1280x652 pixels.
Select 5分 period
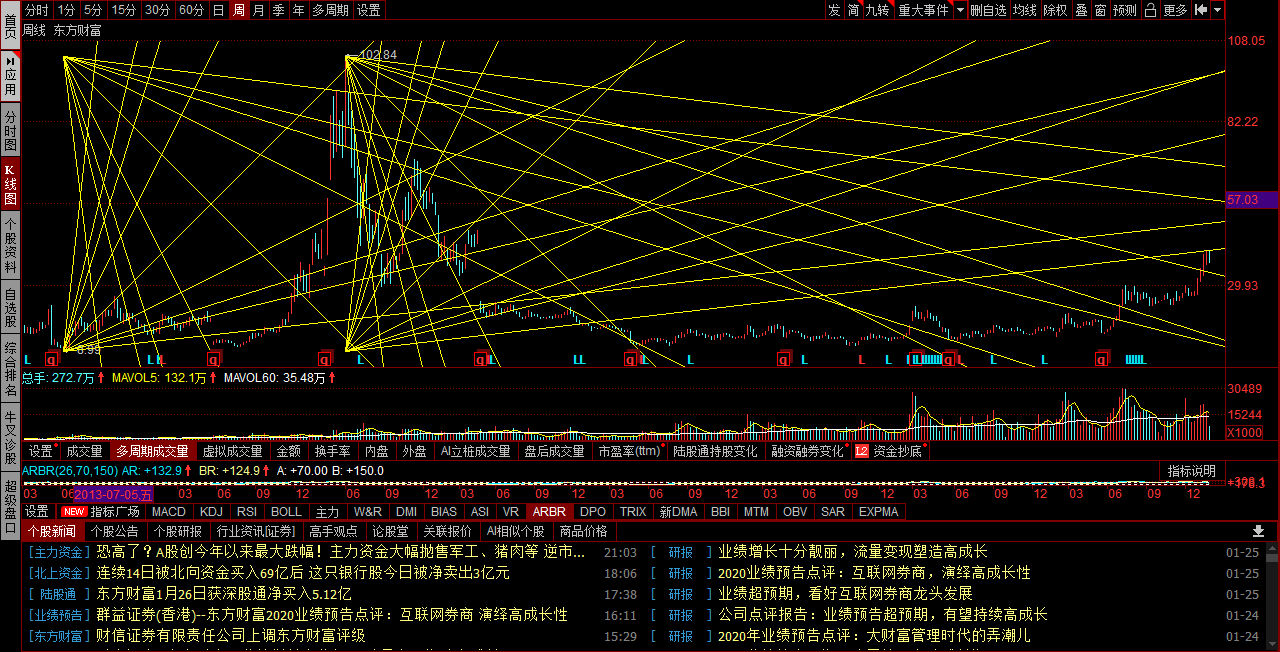click(x=93, y=10)
